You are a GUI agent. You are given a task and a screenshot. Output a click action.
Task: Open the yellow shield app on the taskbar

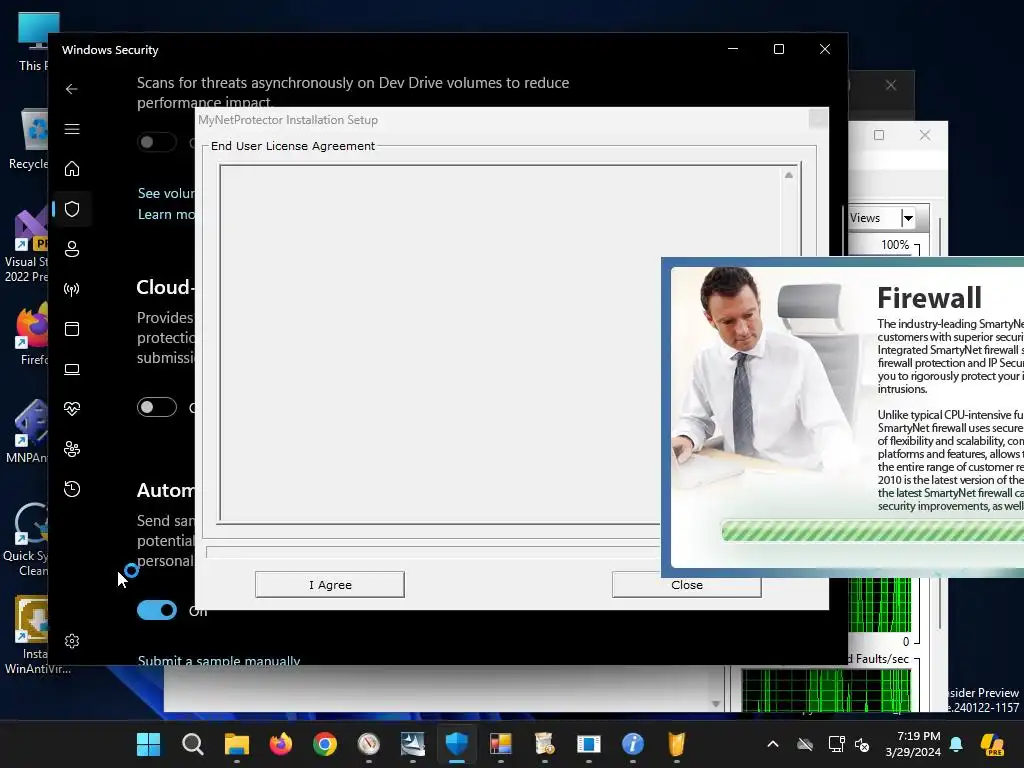(x=677, y=744)
